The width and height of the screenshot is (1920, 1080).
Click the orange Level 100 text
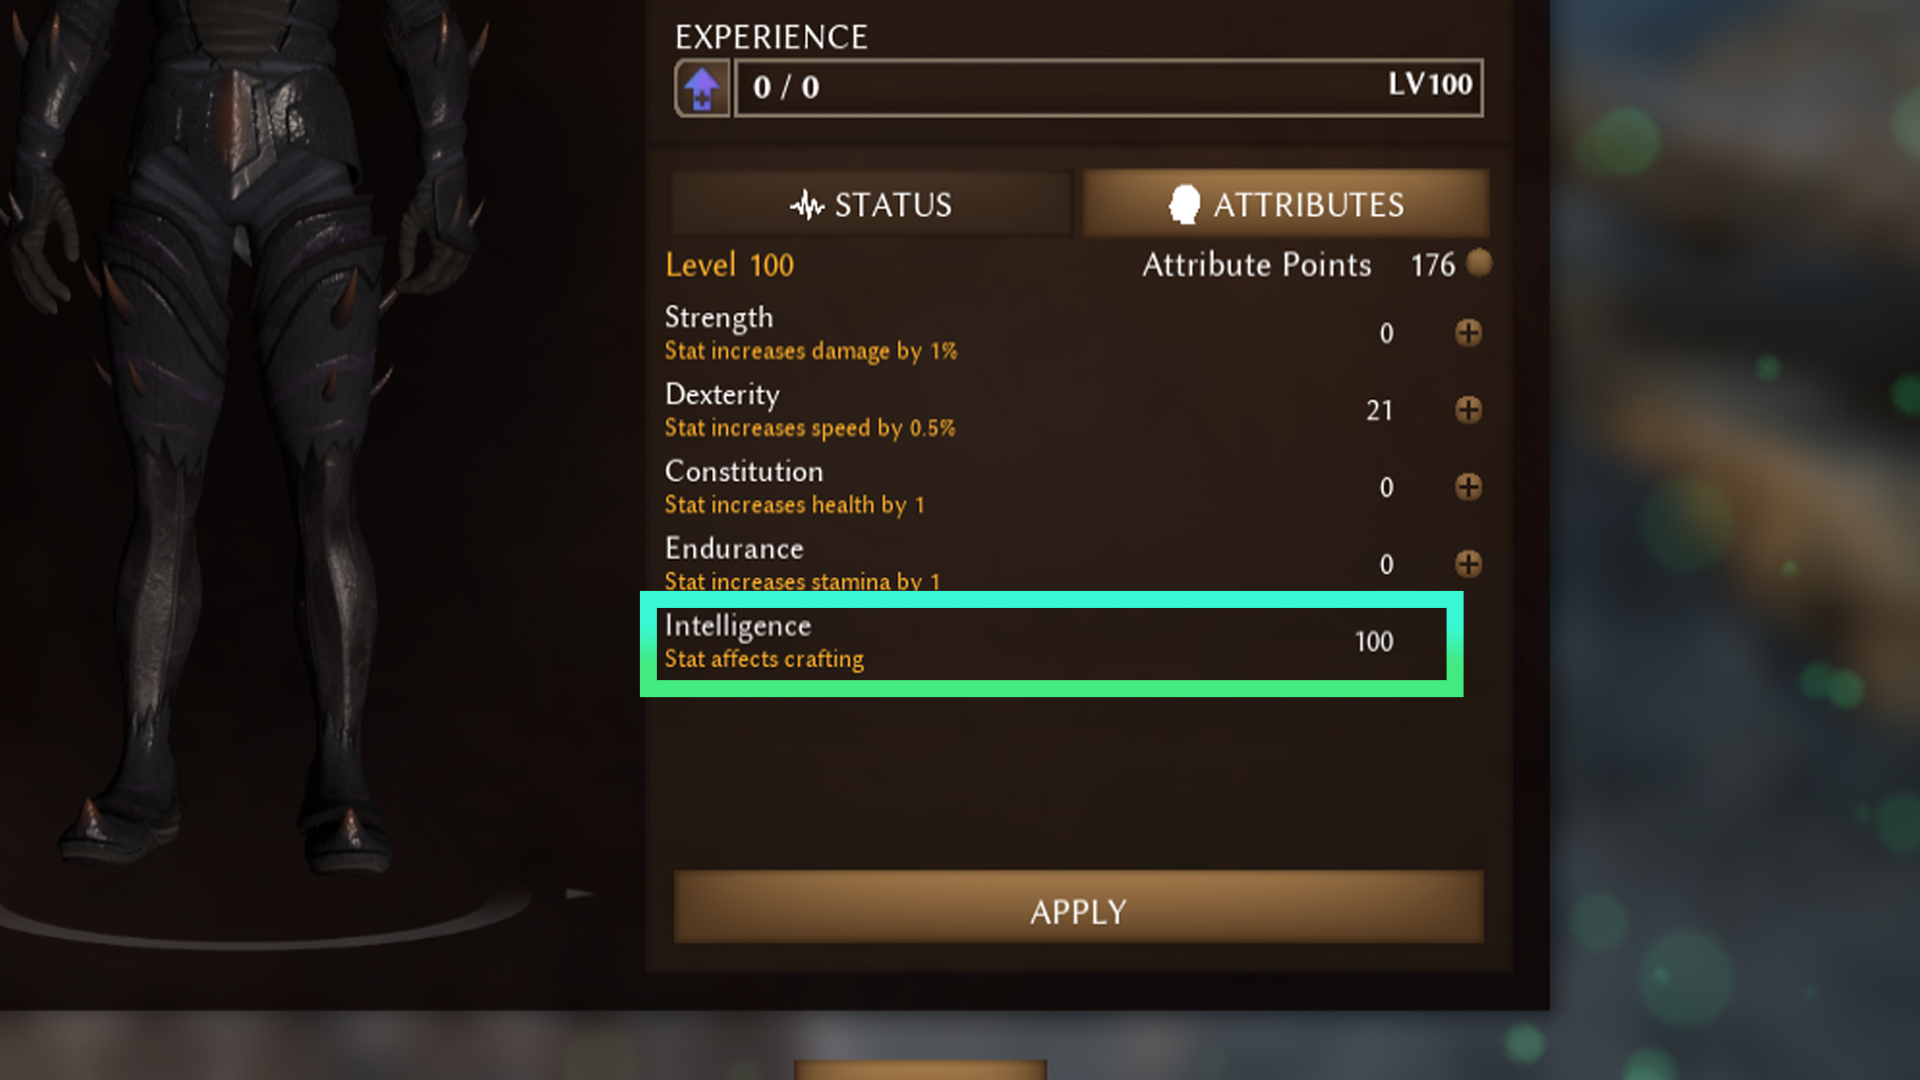pyautogui.click(x=729, y=265)
